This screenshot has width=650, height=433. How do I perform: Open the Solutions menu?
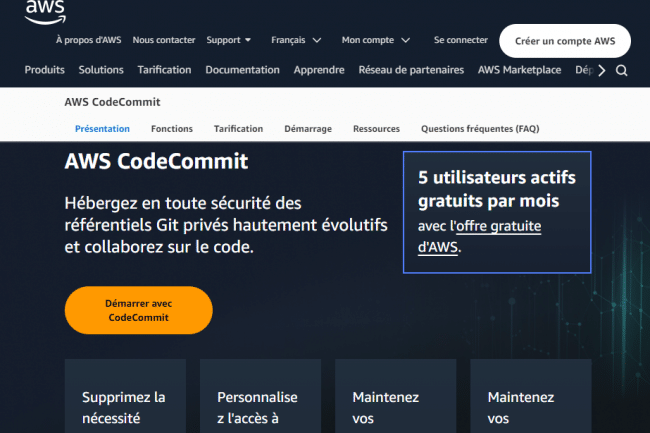[x=101, y=70]
